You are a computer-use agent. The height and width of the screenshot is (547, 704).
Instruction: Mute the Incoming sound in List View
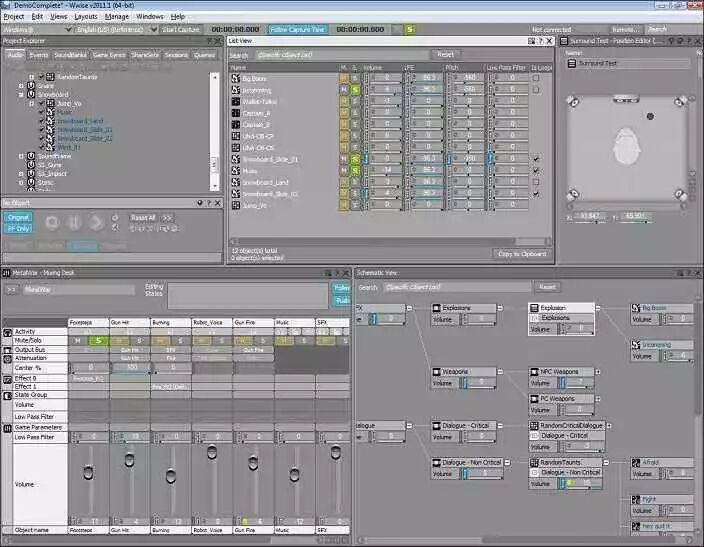(343, 90)
